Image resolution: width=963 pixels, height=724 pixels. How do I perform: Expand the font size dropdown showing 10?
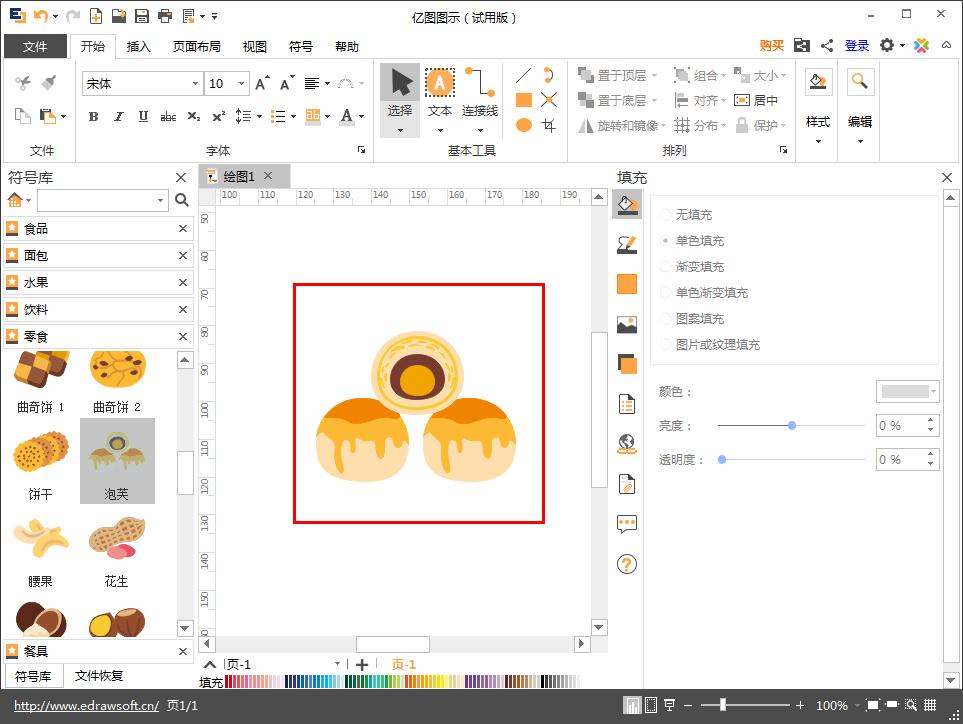(x=239, y=84)
